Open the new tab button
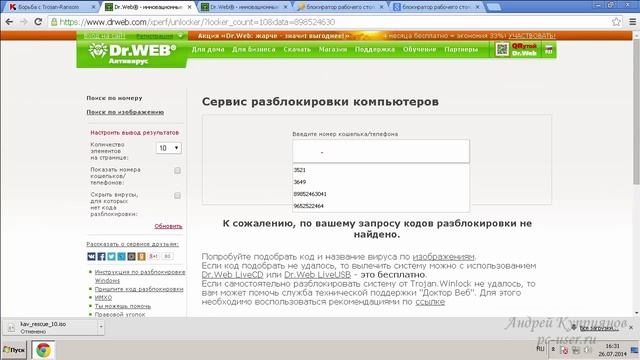This screenshot has width=640, height=360. point(493,7)
